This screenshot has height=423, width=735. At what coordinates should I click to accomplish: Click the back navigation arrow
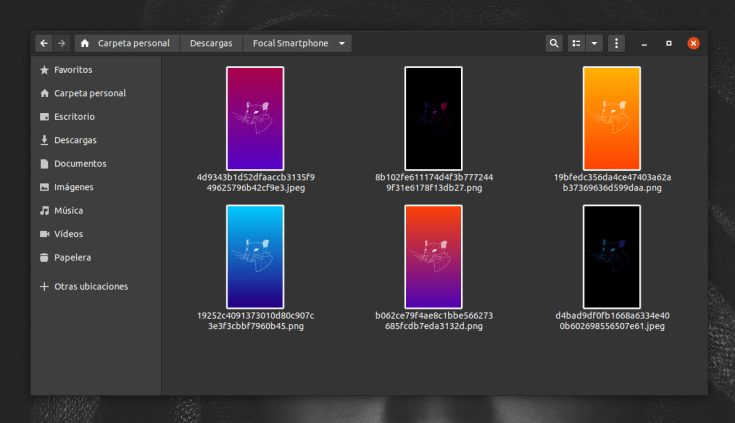tap(44, 43)
